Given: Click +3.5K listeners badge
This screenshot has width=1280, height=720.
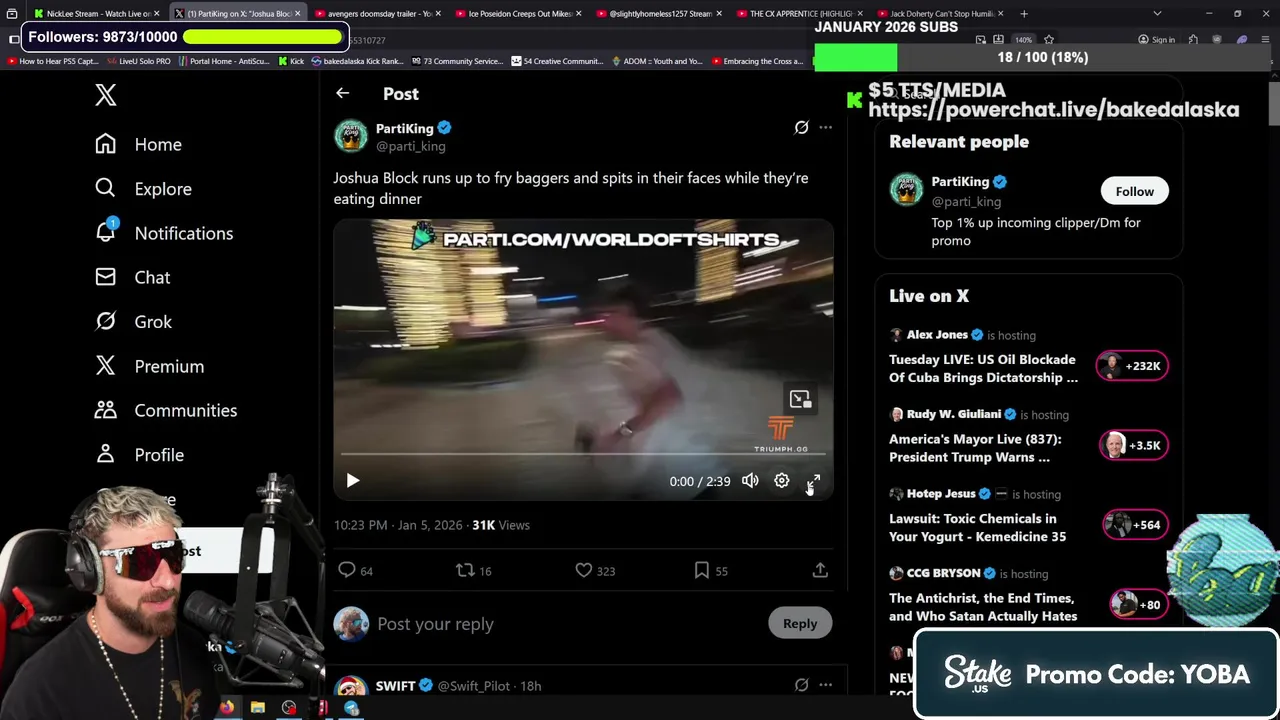Looking at the screenshot, I should (1134, 445).
